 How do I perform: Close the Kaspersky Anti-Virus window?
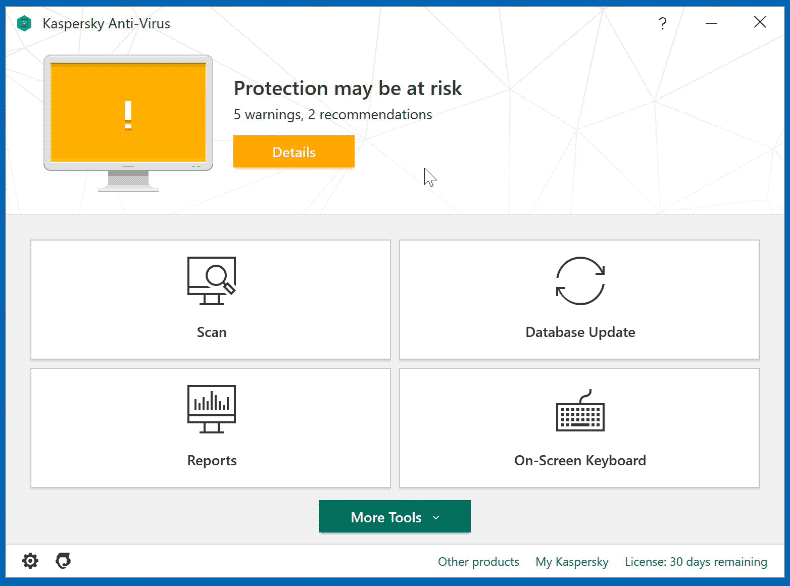click(x=760, y=22)
